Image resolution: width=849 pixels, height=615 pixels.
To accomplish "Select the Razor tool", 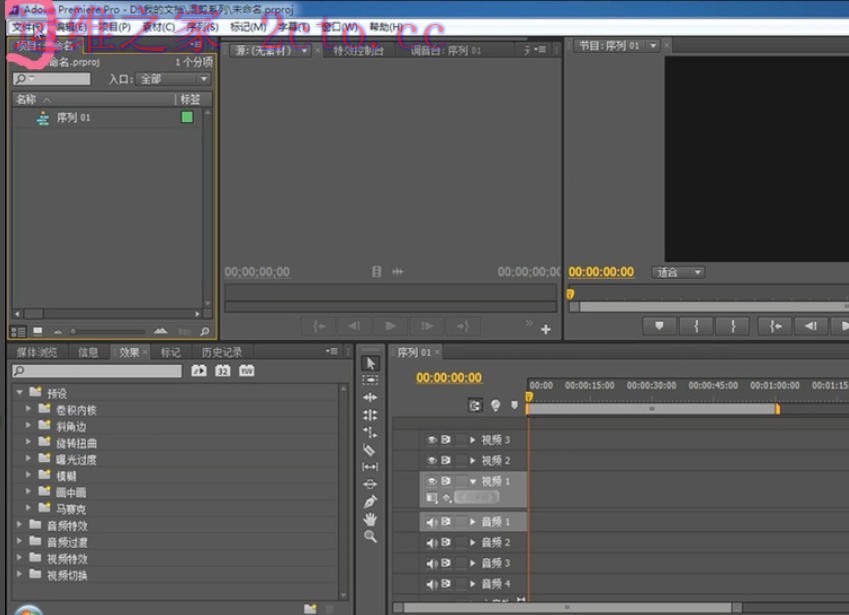I will (x=370, y=449).
